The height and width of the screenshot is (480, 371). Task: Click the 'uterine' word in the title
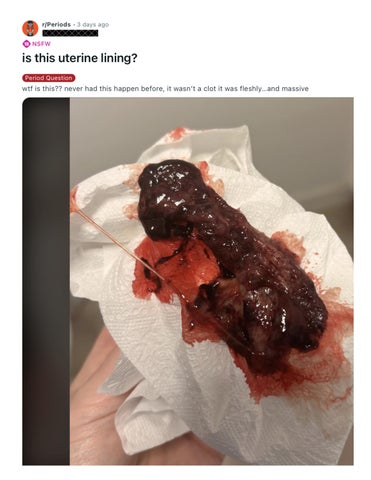tap(78, 59)
